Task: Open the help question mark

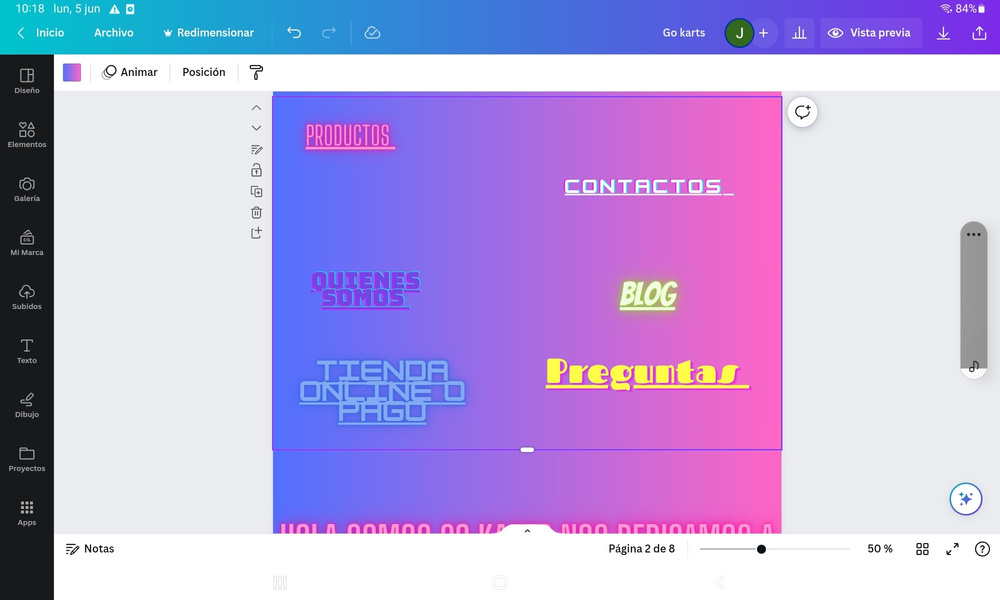Action: (x=982, y=549)
